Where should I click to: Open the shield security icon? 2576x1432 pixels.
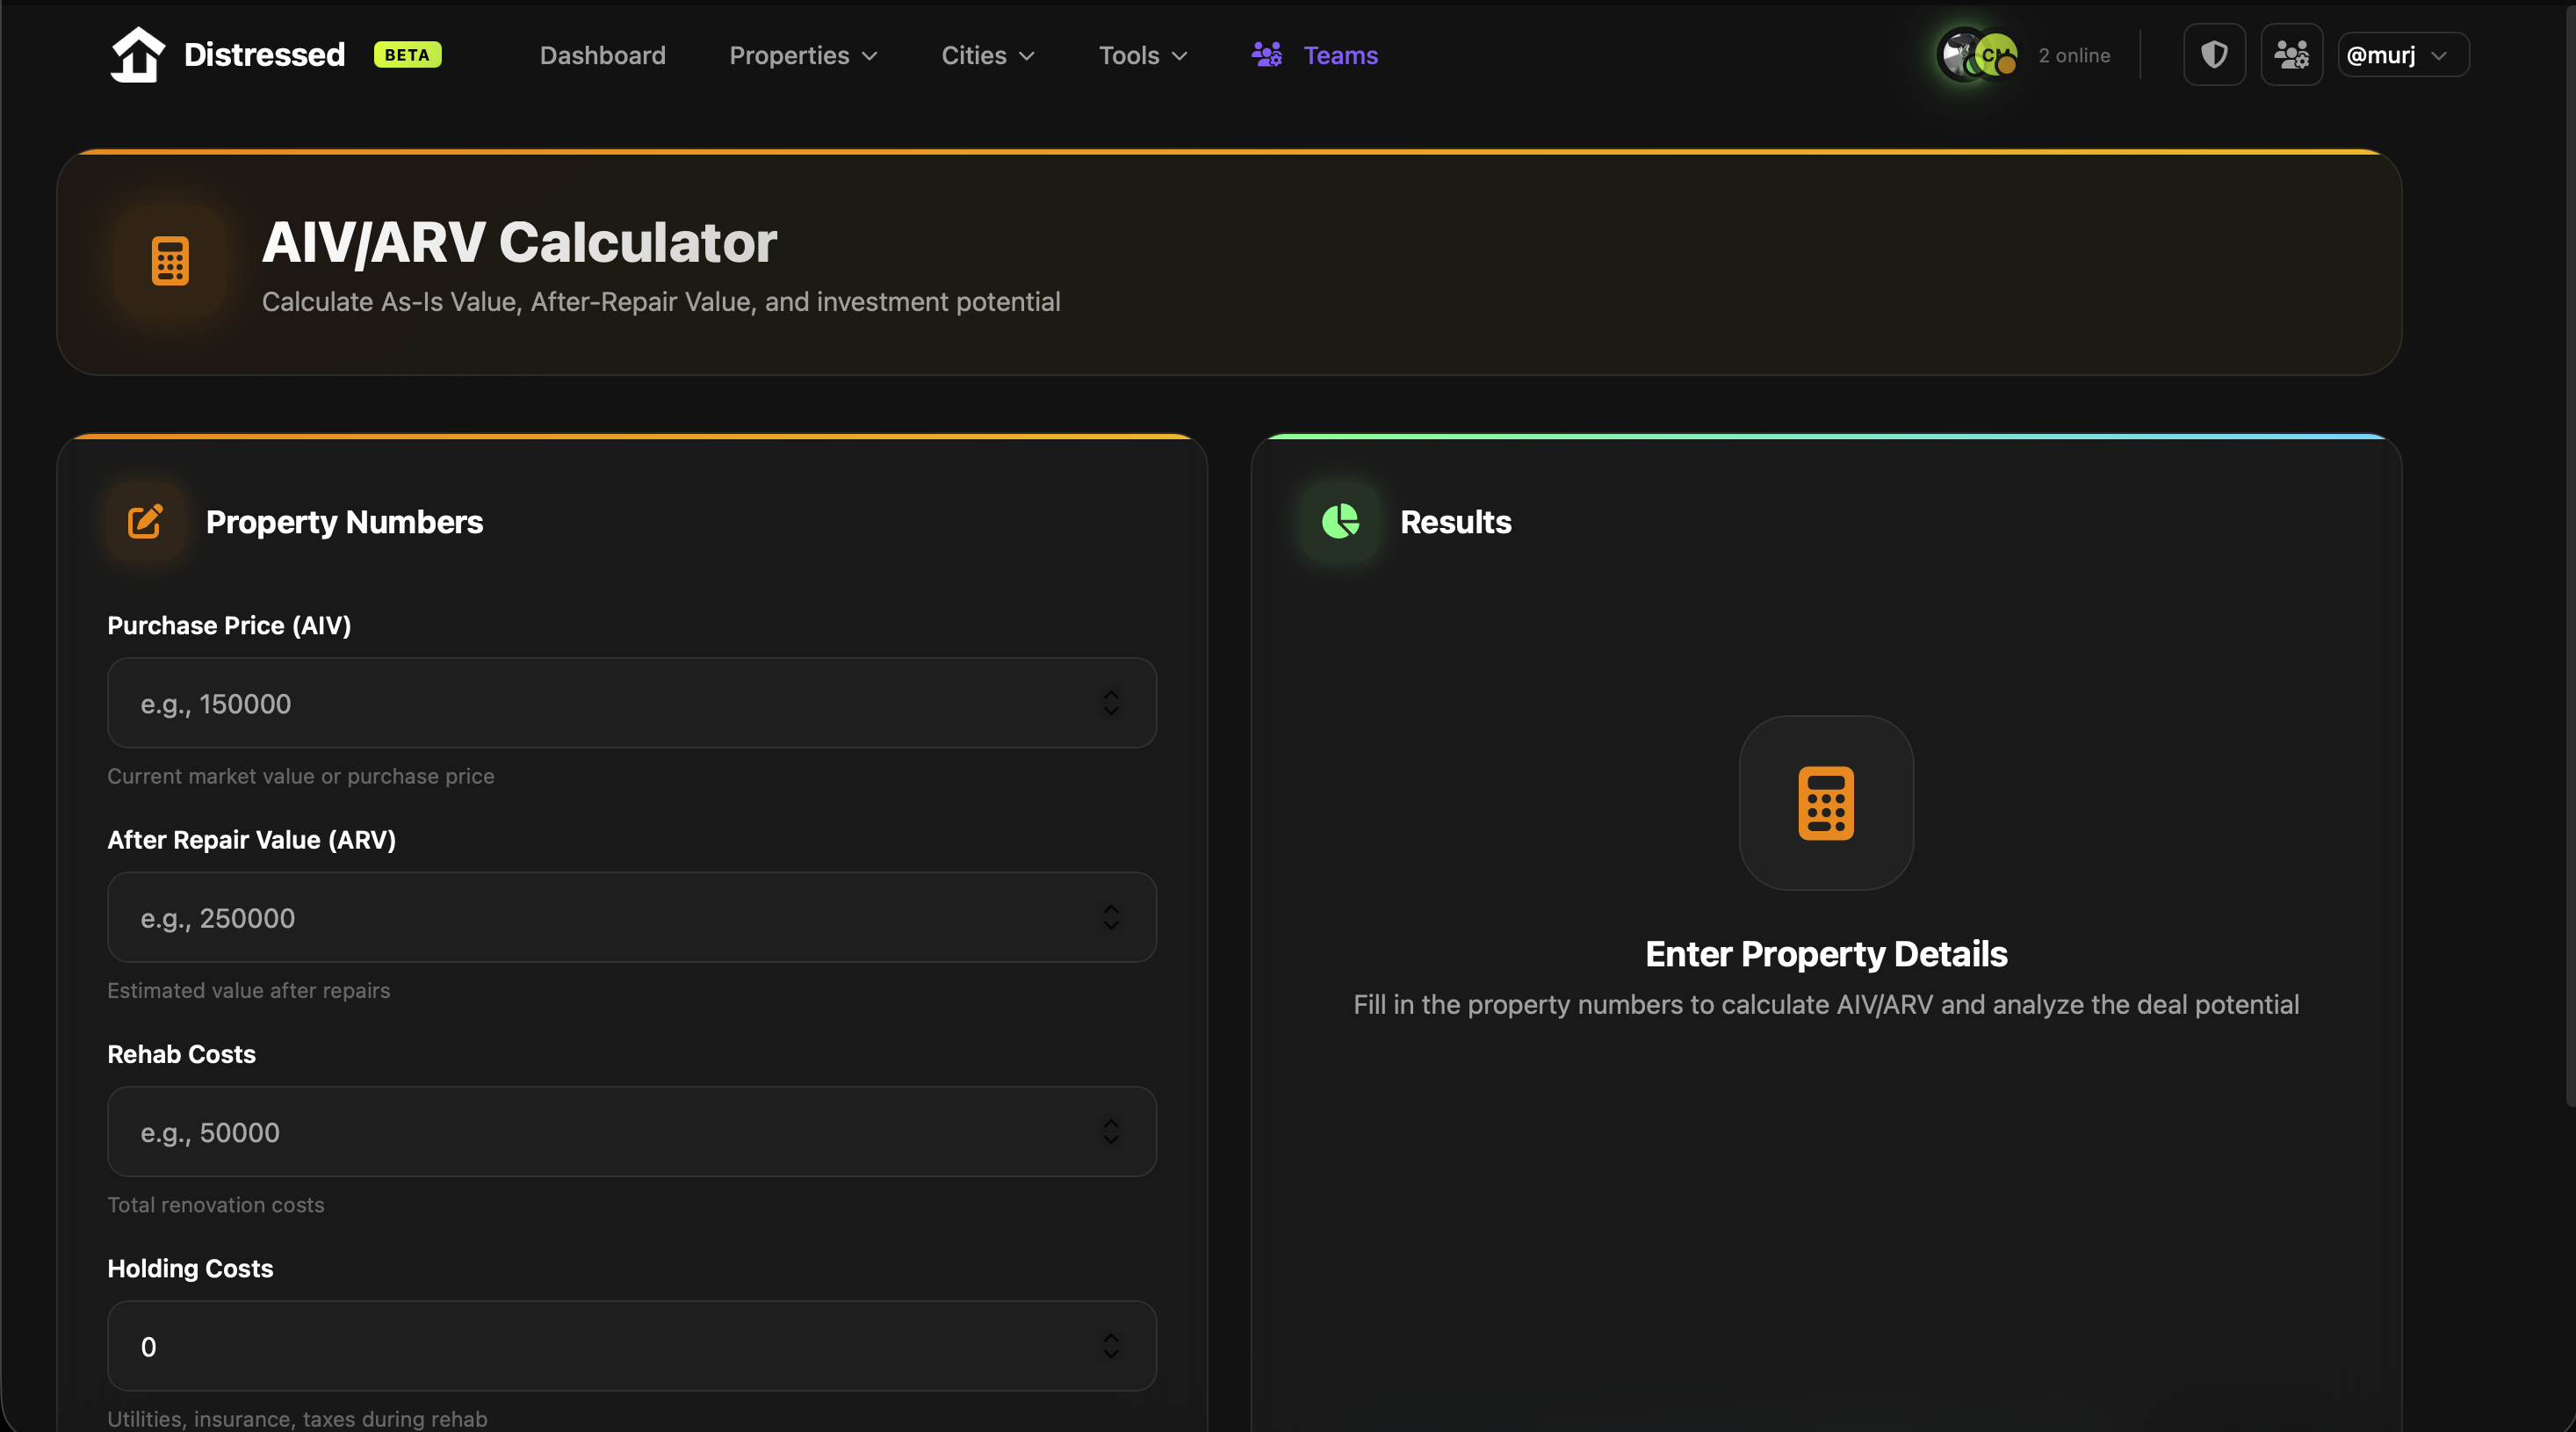2214,55
